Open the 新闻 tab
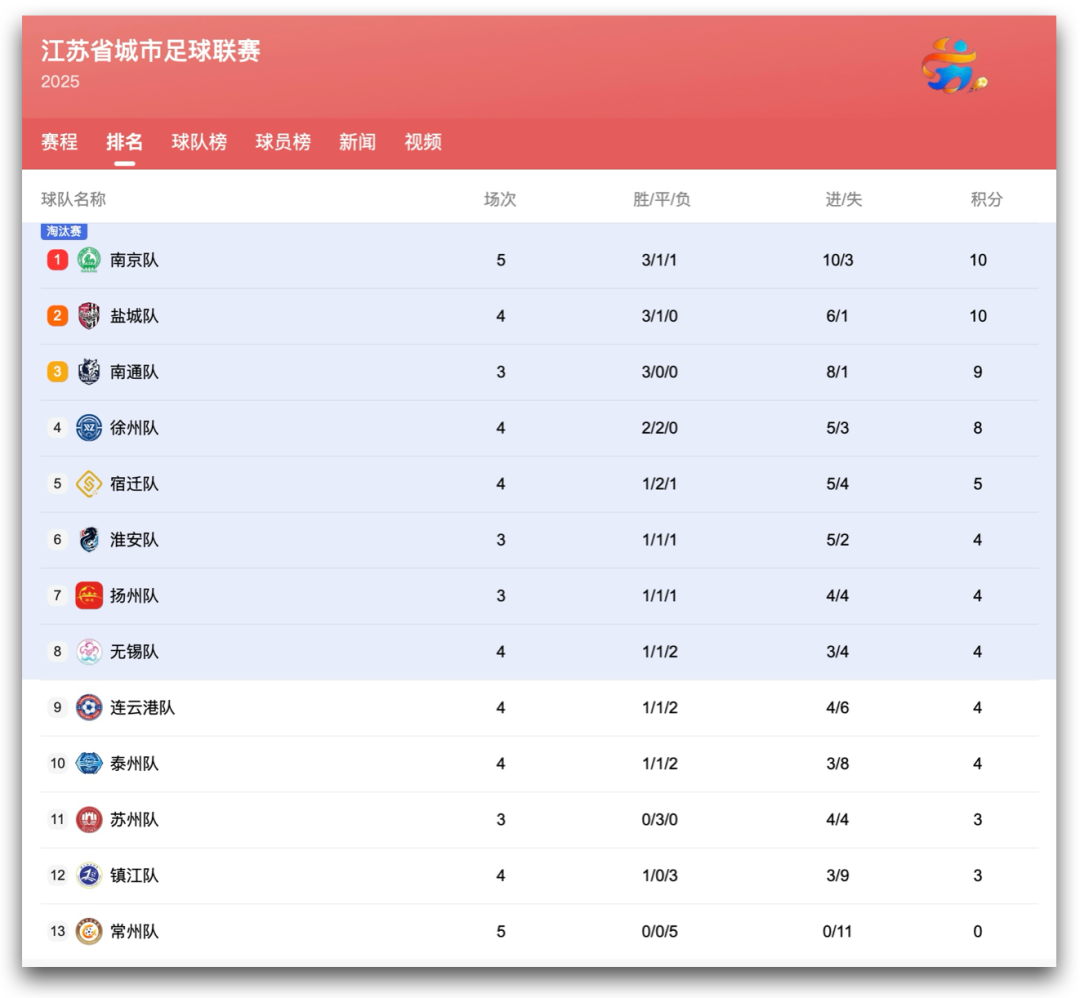Viewport: 1080px width, 998px height. tap(357, 142)
